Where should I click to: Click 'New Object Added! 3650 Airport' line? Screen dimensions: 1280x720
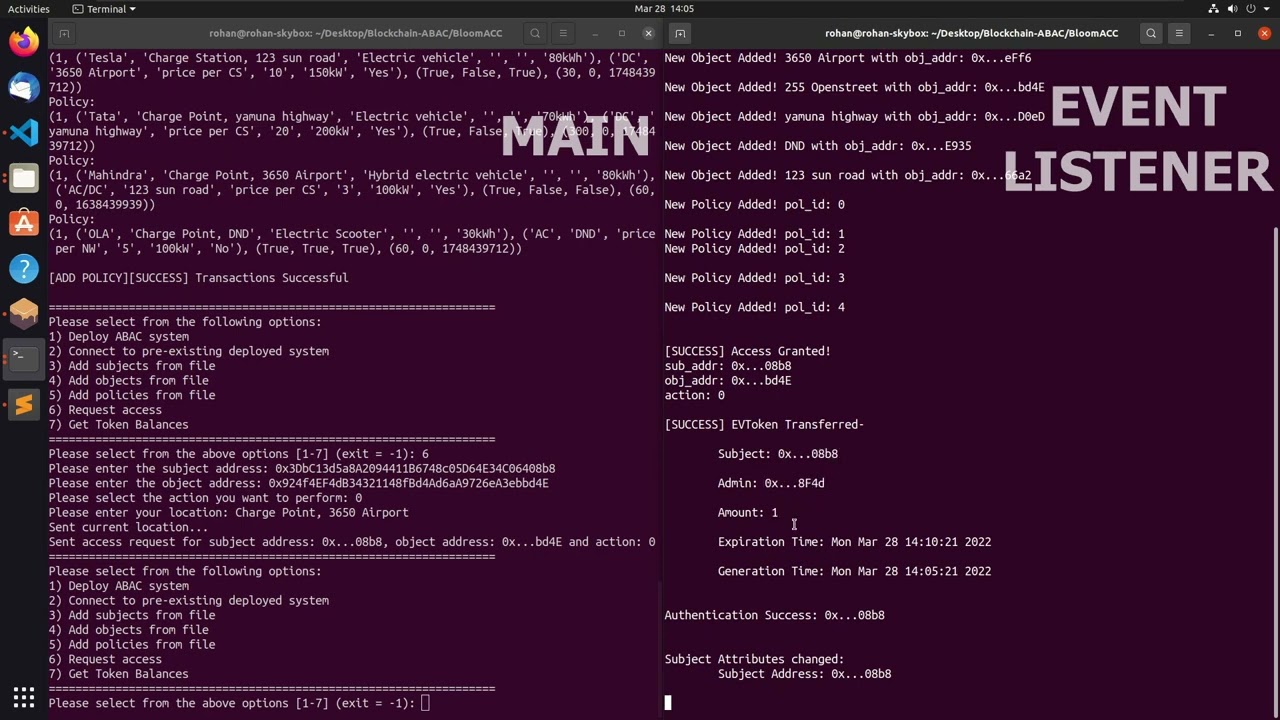(x=848, y=58)
